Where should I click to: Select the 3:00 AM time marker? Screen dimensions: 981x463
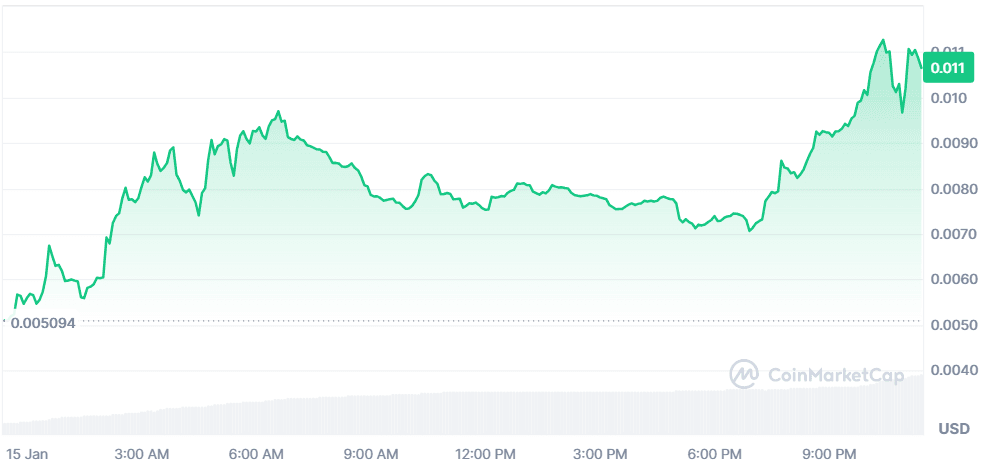point(142,454)
